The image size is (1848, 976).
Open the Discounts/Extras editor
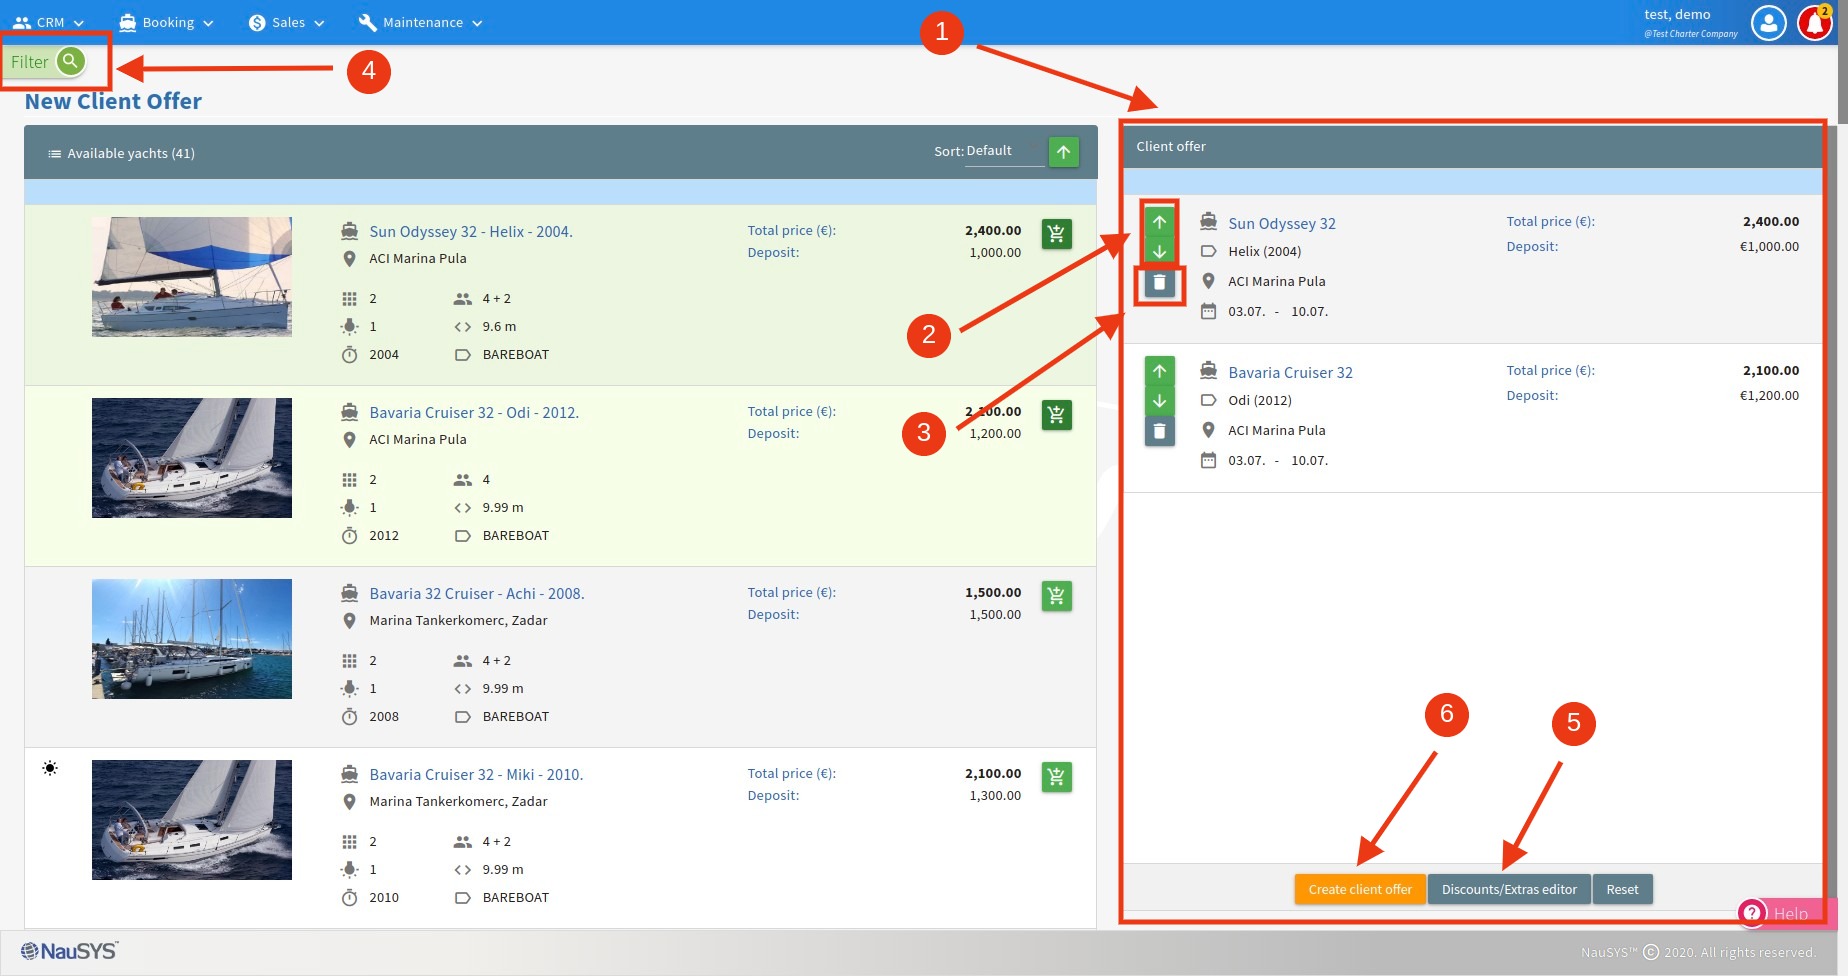point(1508,889)
